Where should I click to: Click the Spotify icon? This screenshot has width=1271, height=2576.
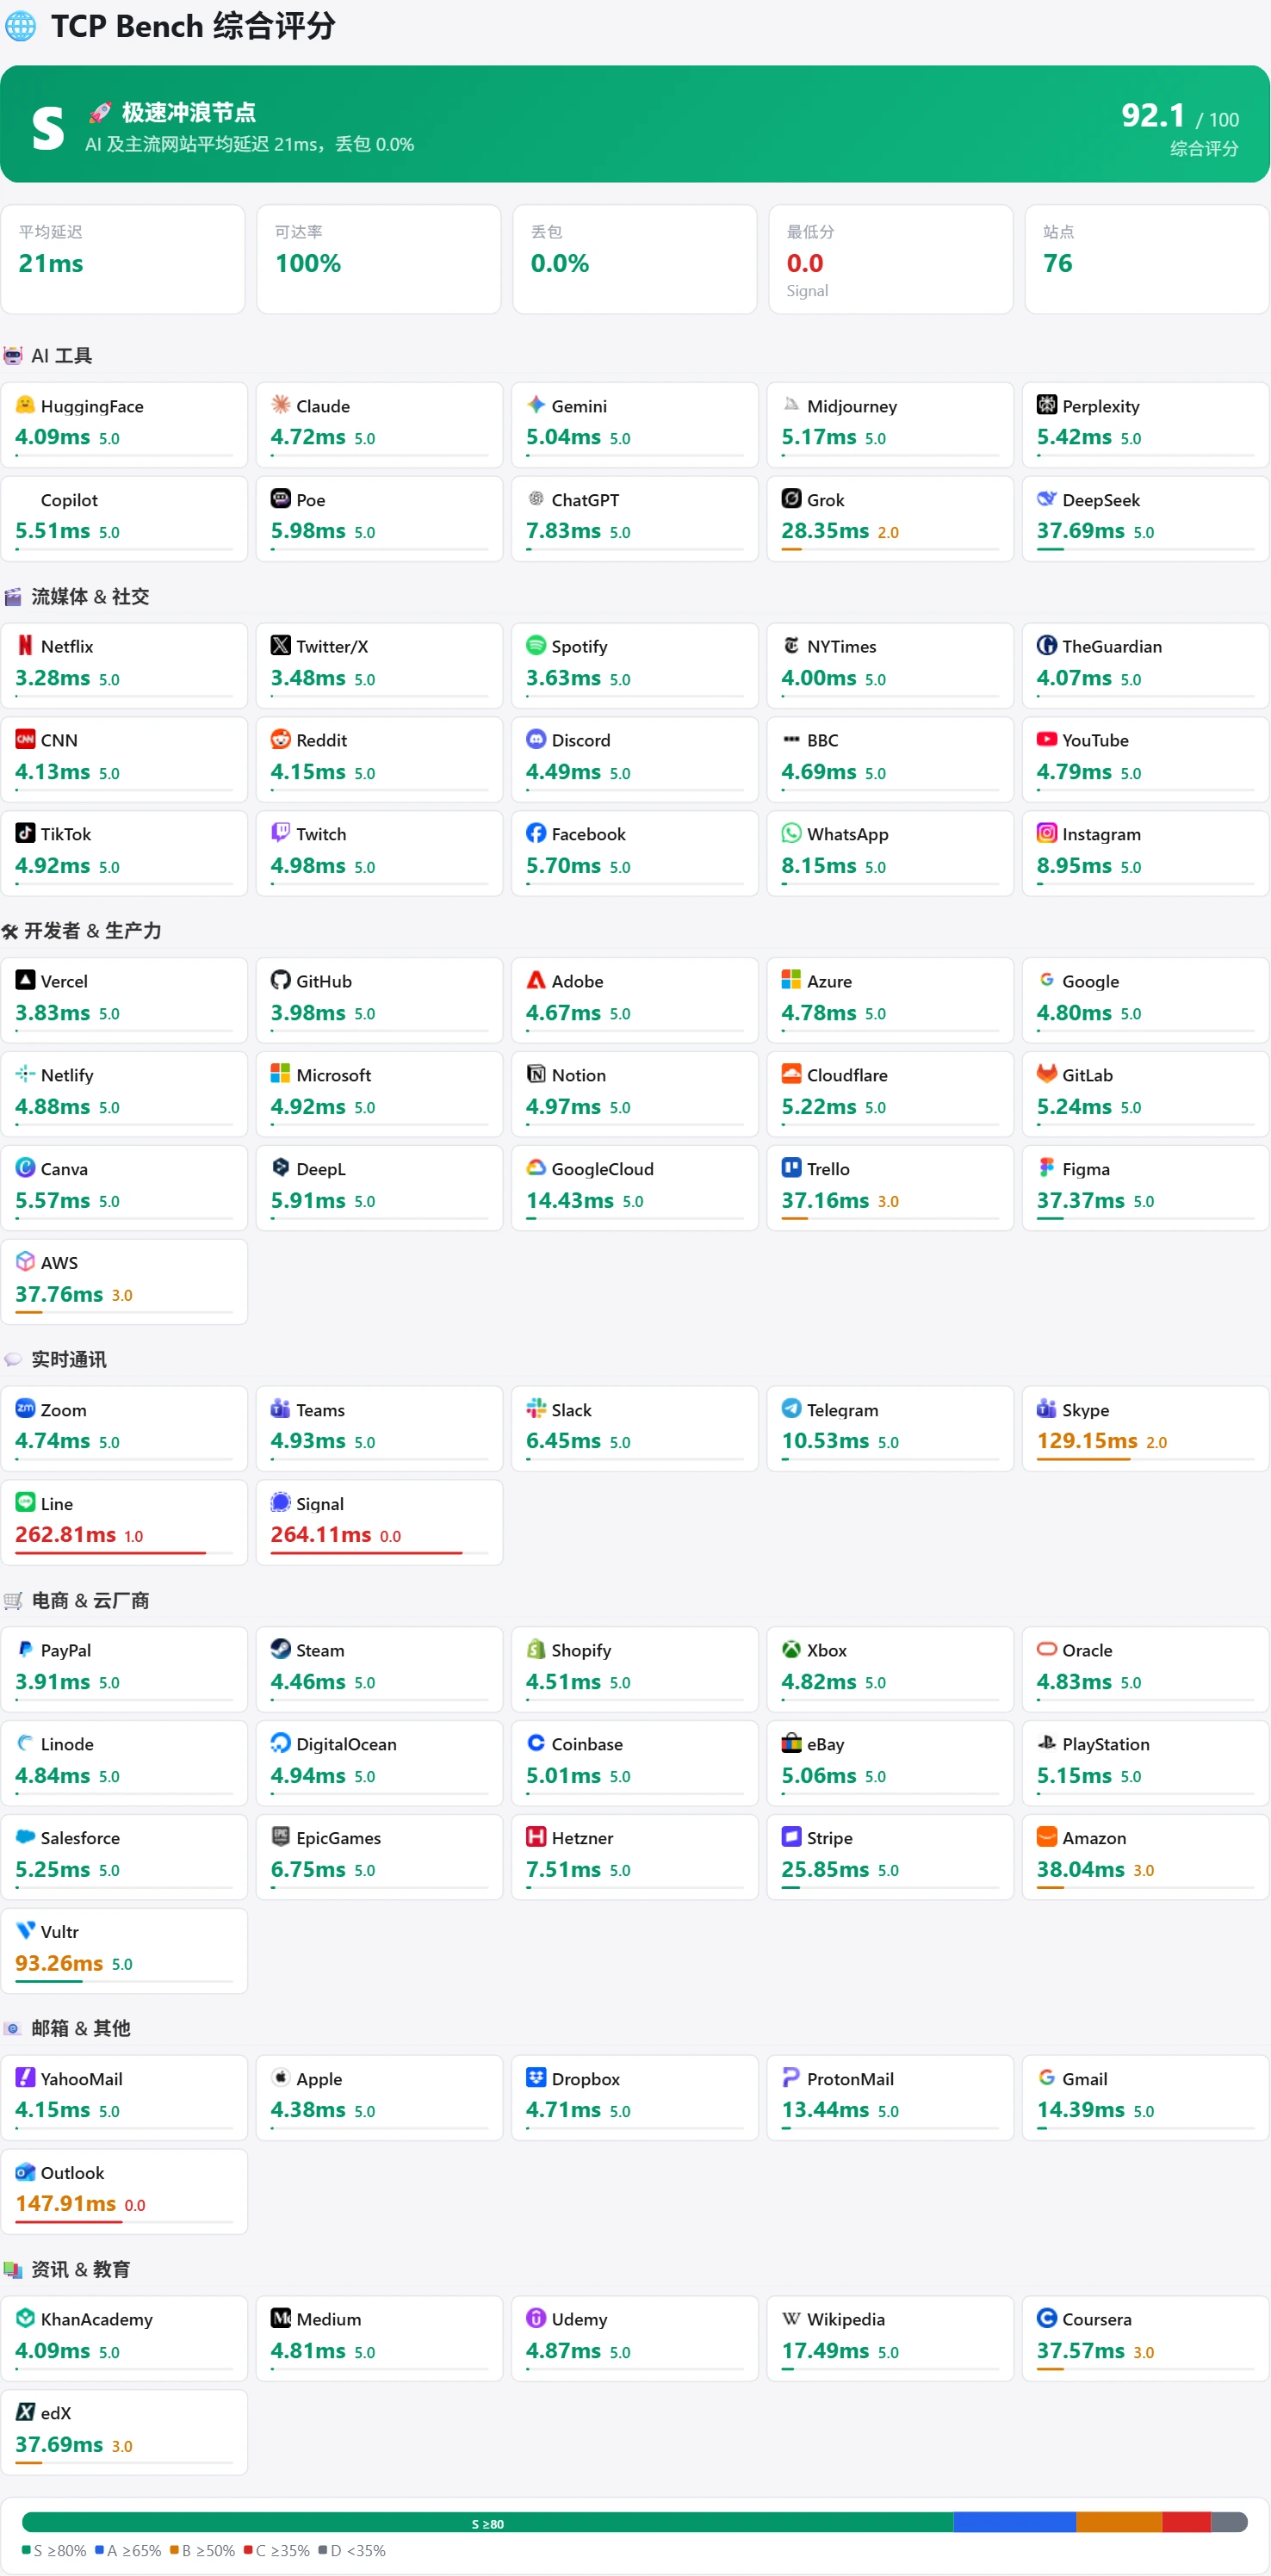click(536, 646)
